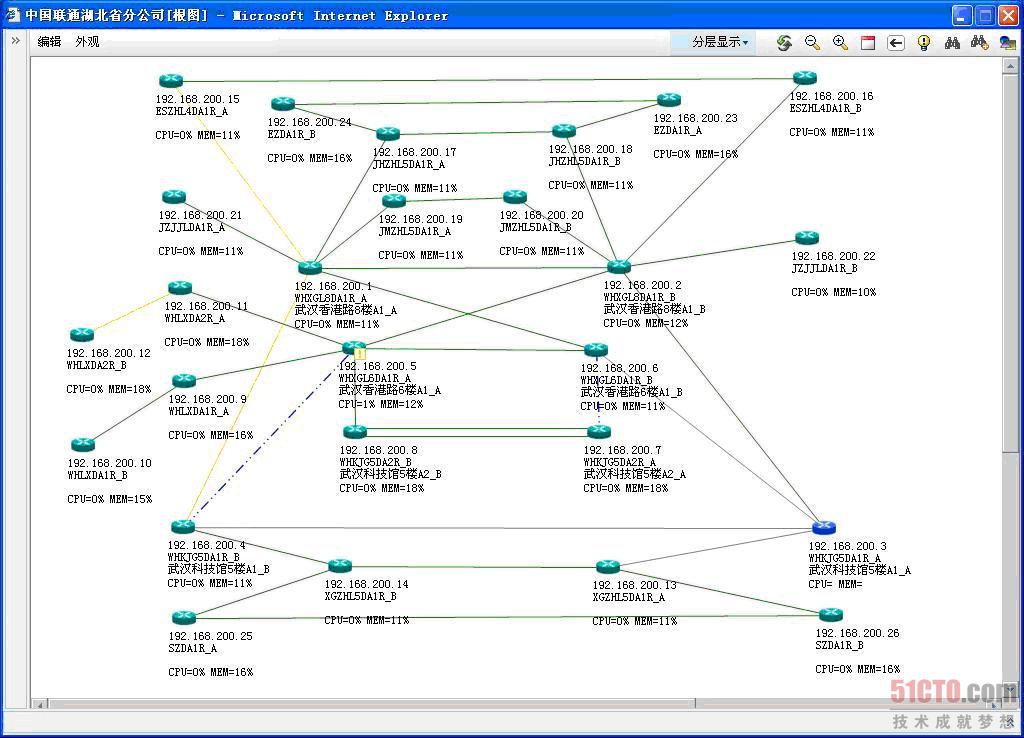Screen dimensions: 1024x738
Task: Select core router 192.168.200.2 WHXGL8DA1R_B
Action: (x=618, y=266)
